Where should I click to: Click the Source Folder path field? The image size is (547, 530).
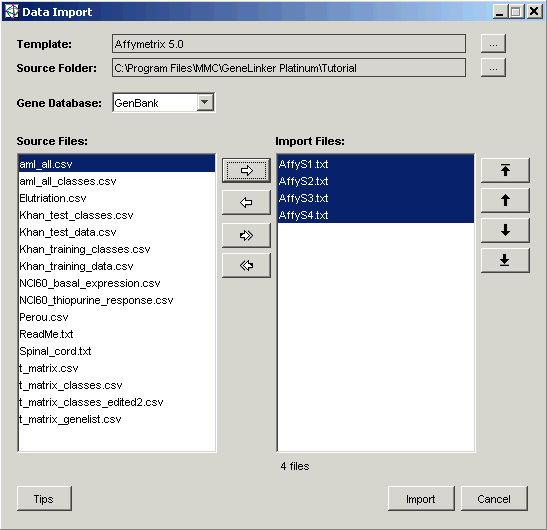click(289, 68)
